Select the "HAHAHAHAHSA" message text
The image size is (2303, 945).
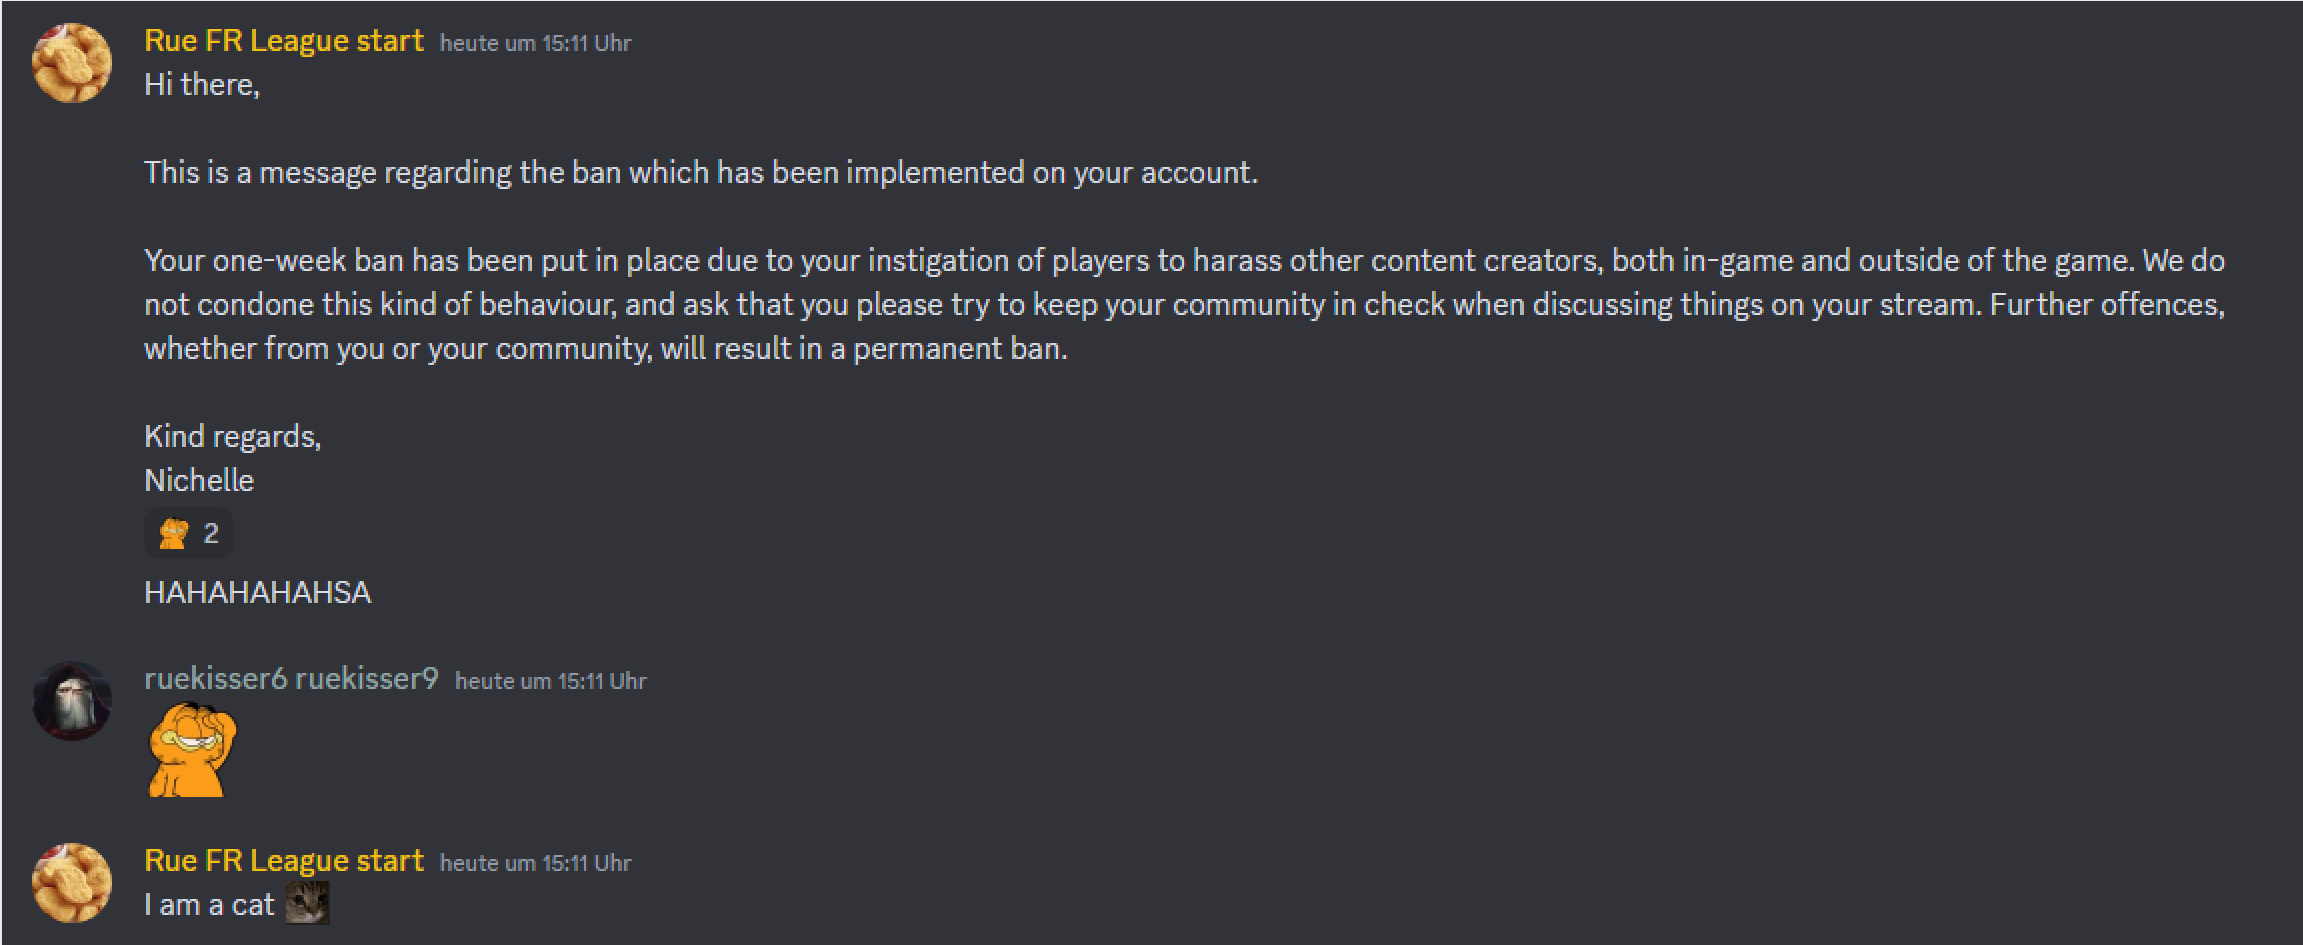[258, 592]
